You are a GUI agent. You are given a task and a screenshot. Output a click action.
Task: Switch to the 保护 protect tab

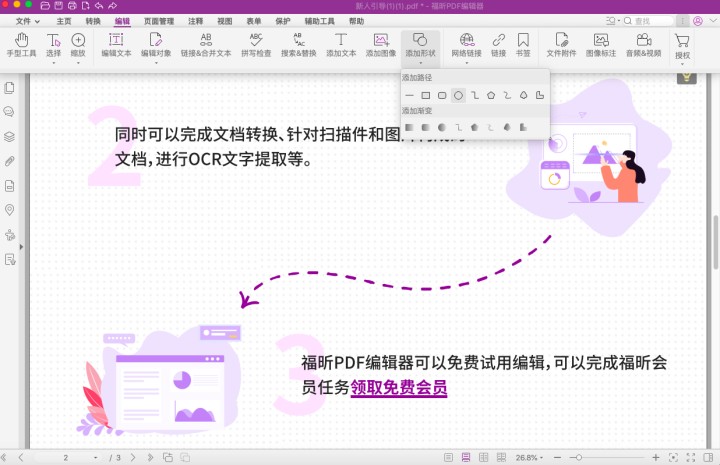tap(283, 21)
